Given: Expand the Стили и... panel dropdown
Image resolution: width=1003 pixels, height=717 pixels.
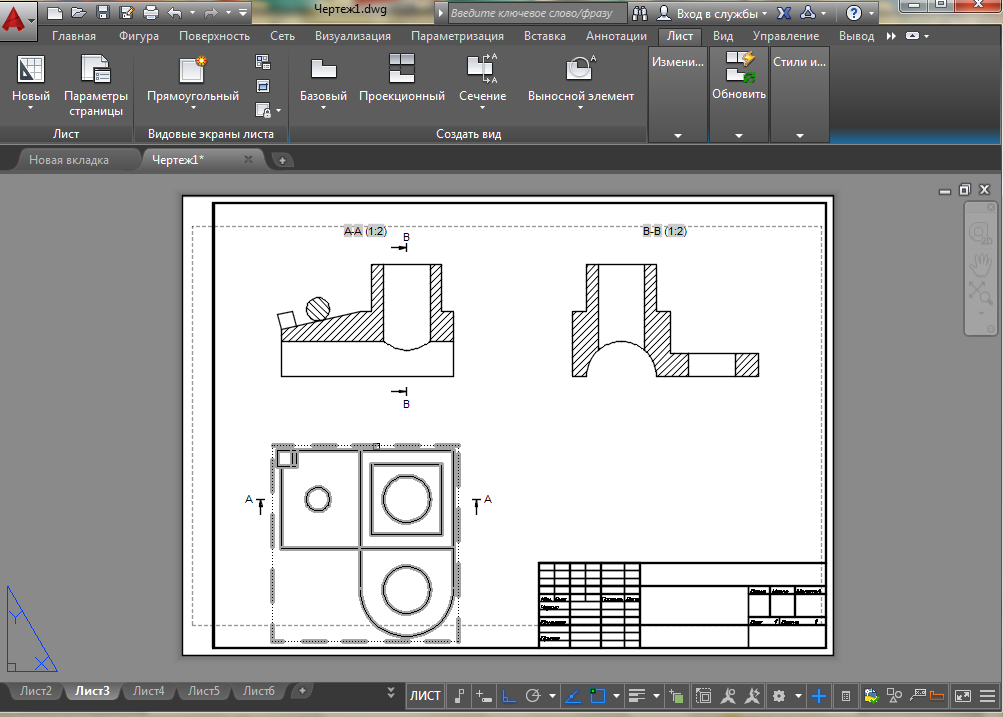Looking at the screenshot, I should (x=800, y=136).
